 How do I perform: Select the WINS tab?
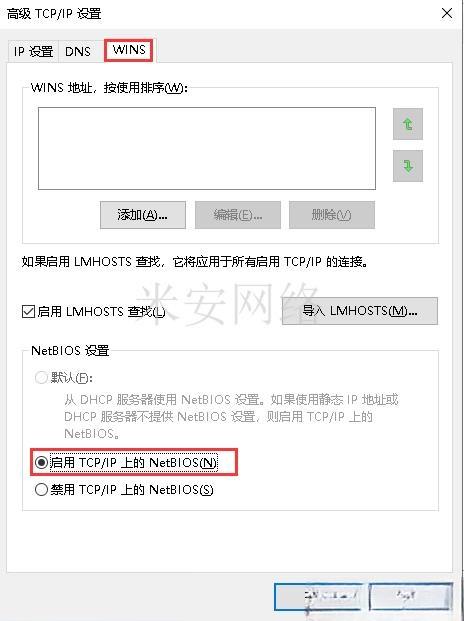point(129,50)
